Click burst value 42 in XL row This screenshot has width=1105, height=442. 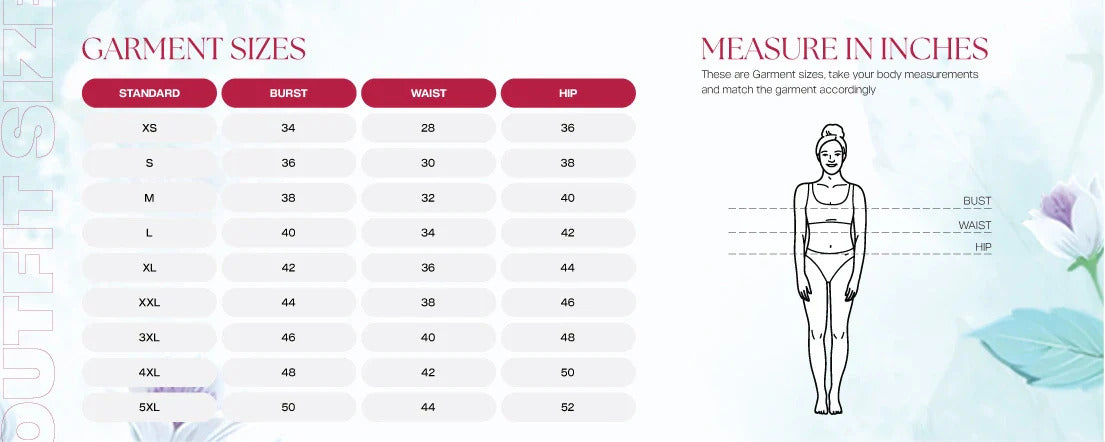[289, 268]
